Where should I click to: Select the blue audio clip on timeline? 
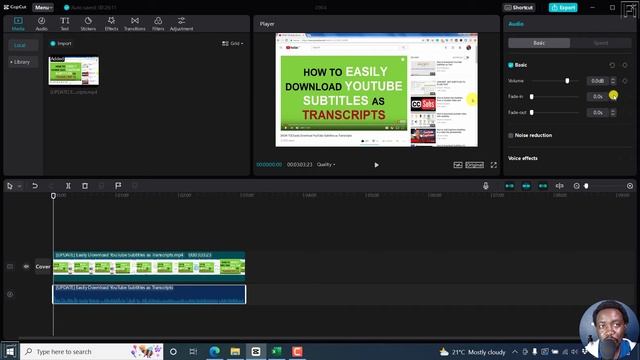coord(149,294)
